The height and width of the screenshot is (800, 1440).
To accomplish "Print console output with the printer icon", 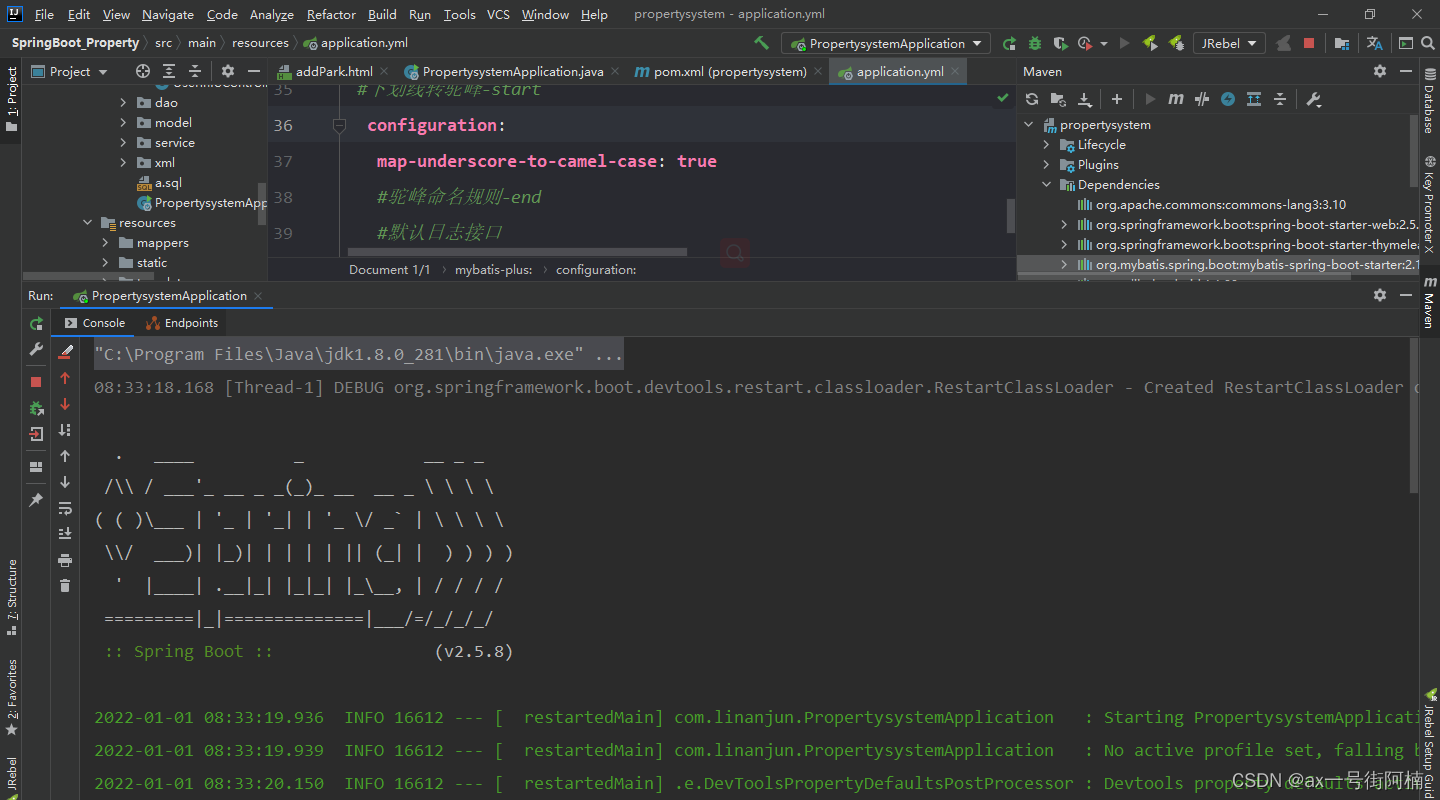I will click(65, 560).
